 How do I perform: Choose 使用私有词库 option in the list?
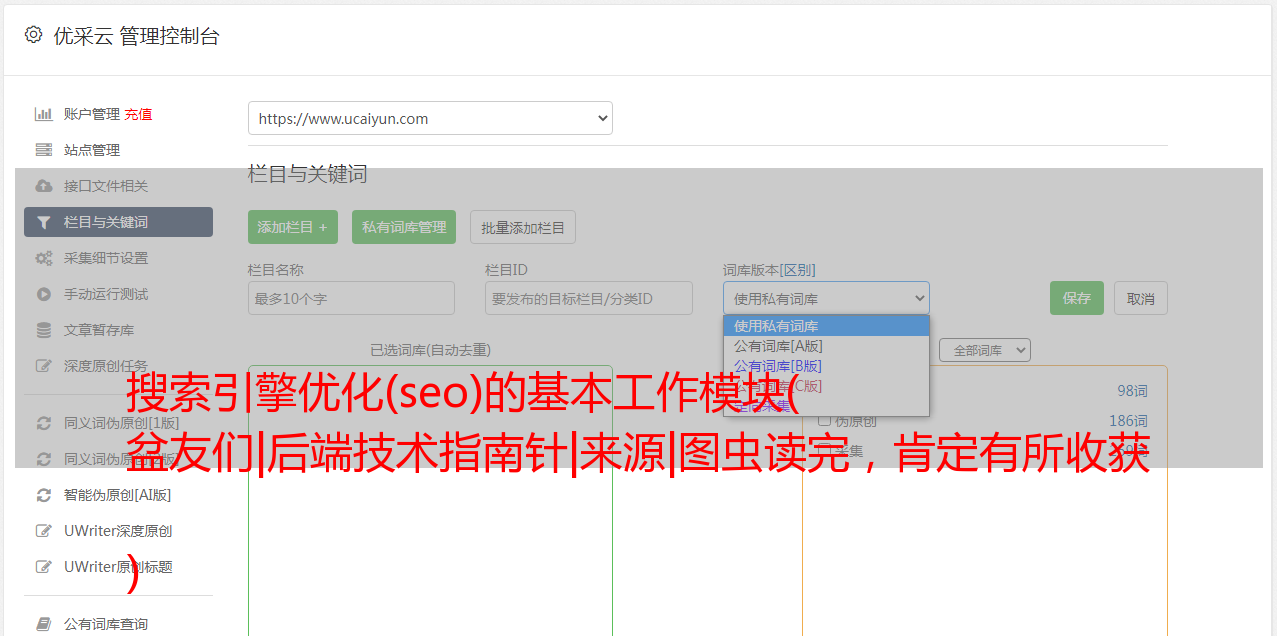[826, 326]
